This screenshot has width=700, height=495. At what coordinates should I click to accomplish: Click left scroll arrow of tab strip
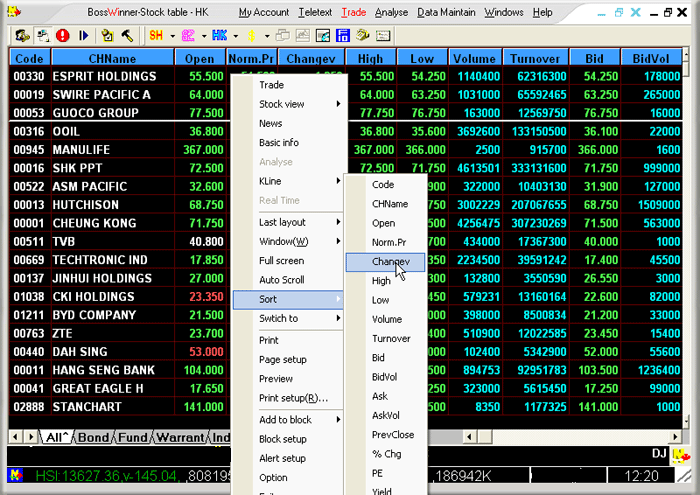(x=15, y=437)
